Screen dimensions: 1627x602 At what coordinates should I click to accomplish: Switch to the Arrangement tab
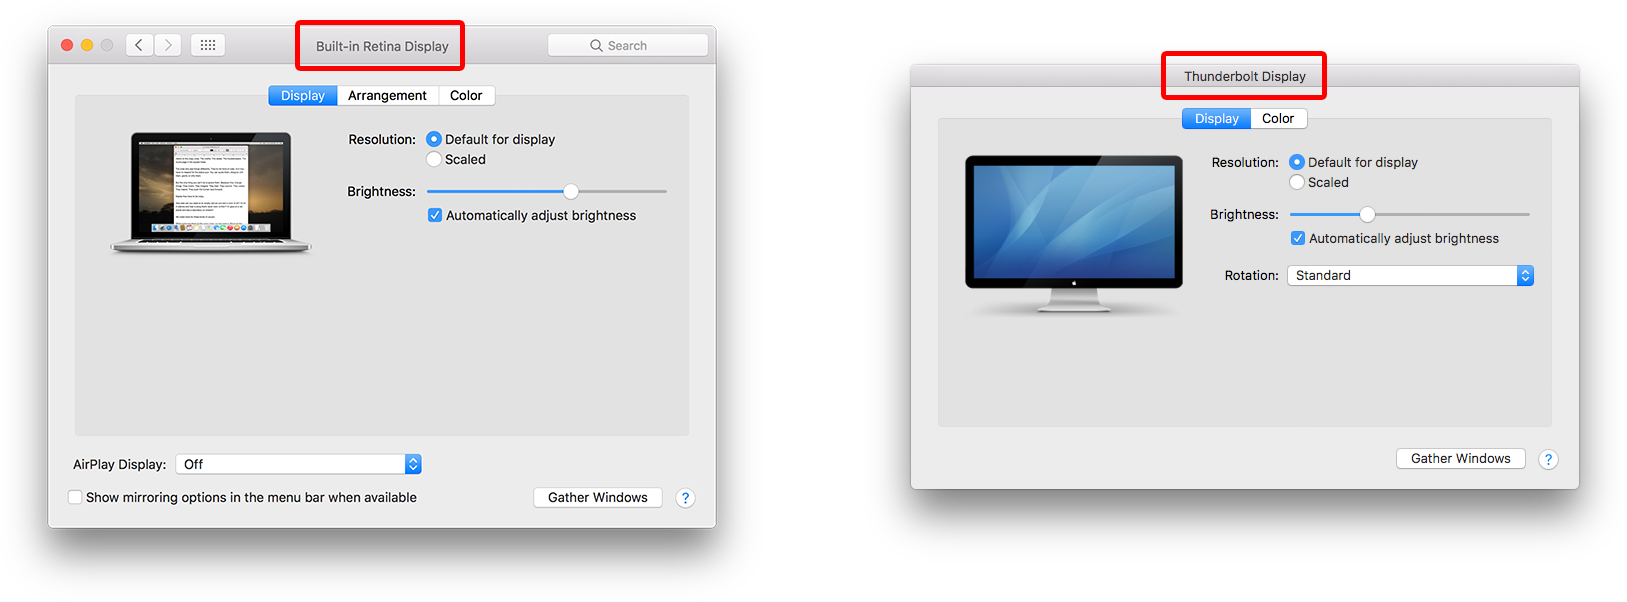(x=387, y=96)
